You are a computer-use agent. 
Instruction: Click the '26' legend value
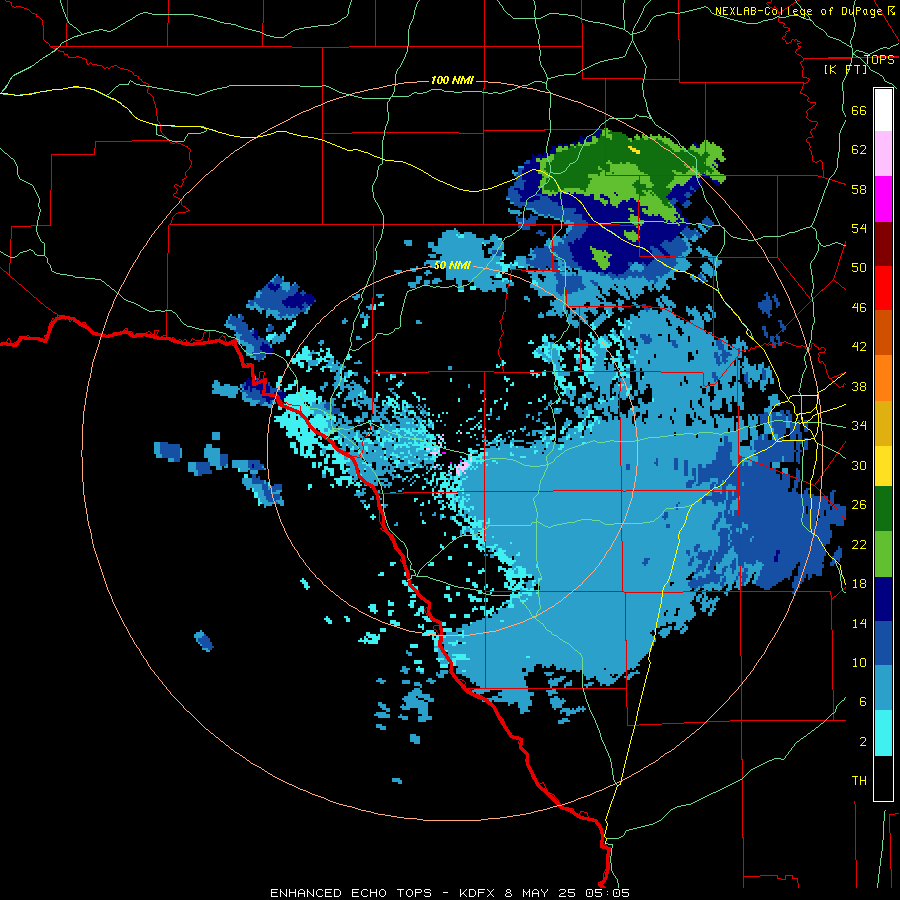click(x=859, y=505)
